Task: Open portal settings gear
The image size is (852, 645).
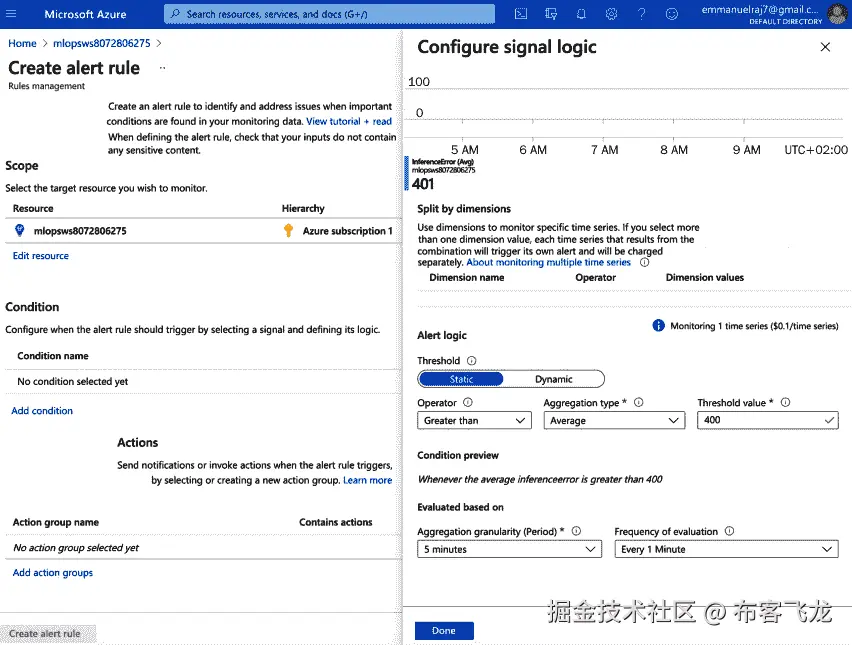Action: pyautogui.click(x=611, y=14)
